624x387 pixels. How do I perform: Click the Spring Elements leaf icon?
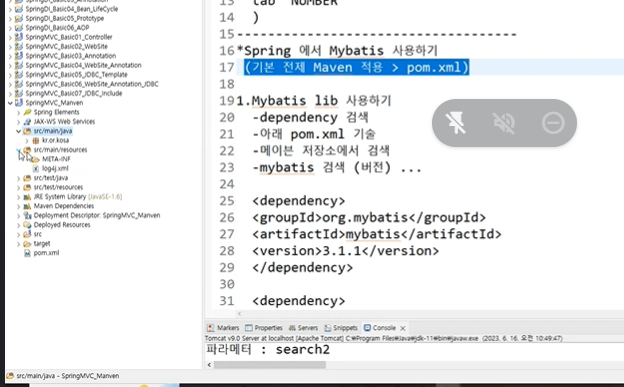27,112
